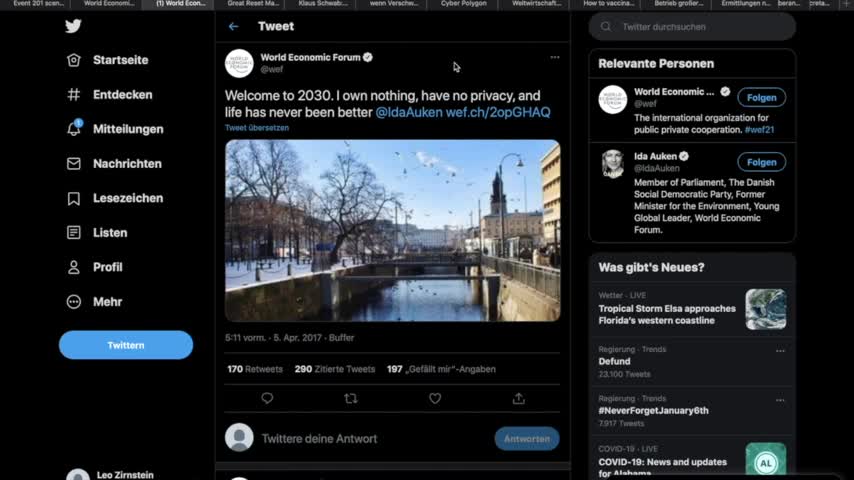Follow Ida Auken with Folgen button
This screenshot has height=480, width=854.
[x=761, y=162]
